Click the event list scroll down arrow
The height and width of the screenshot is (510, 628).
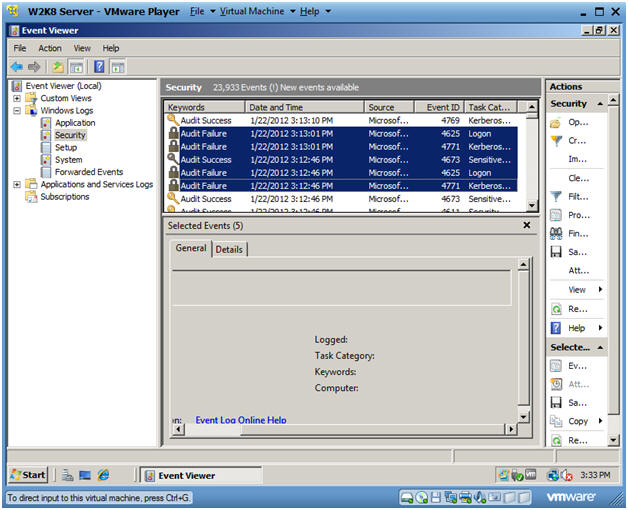tap(531, 206)
